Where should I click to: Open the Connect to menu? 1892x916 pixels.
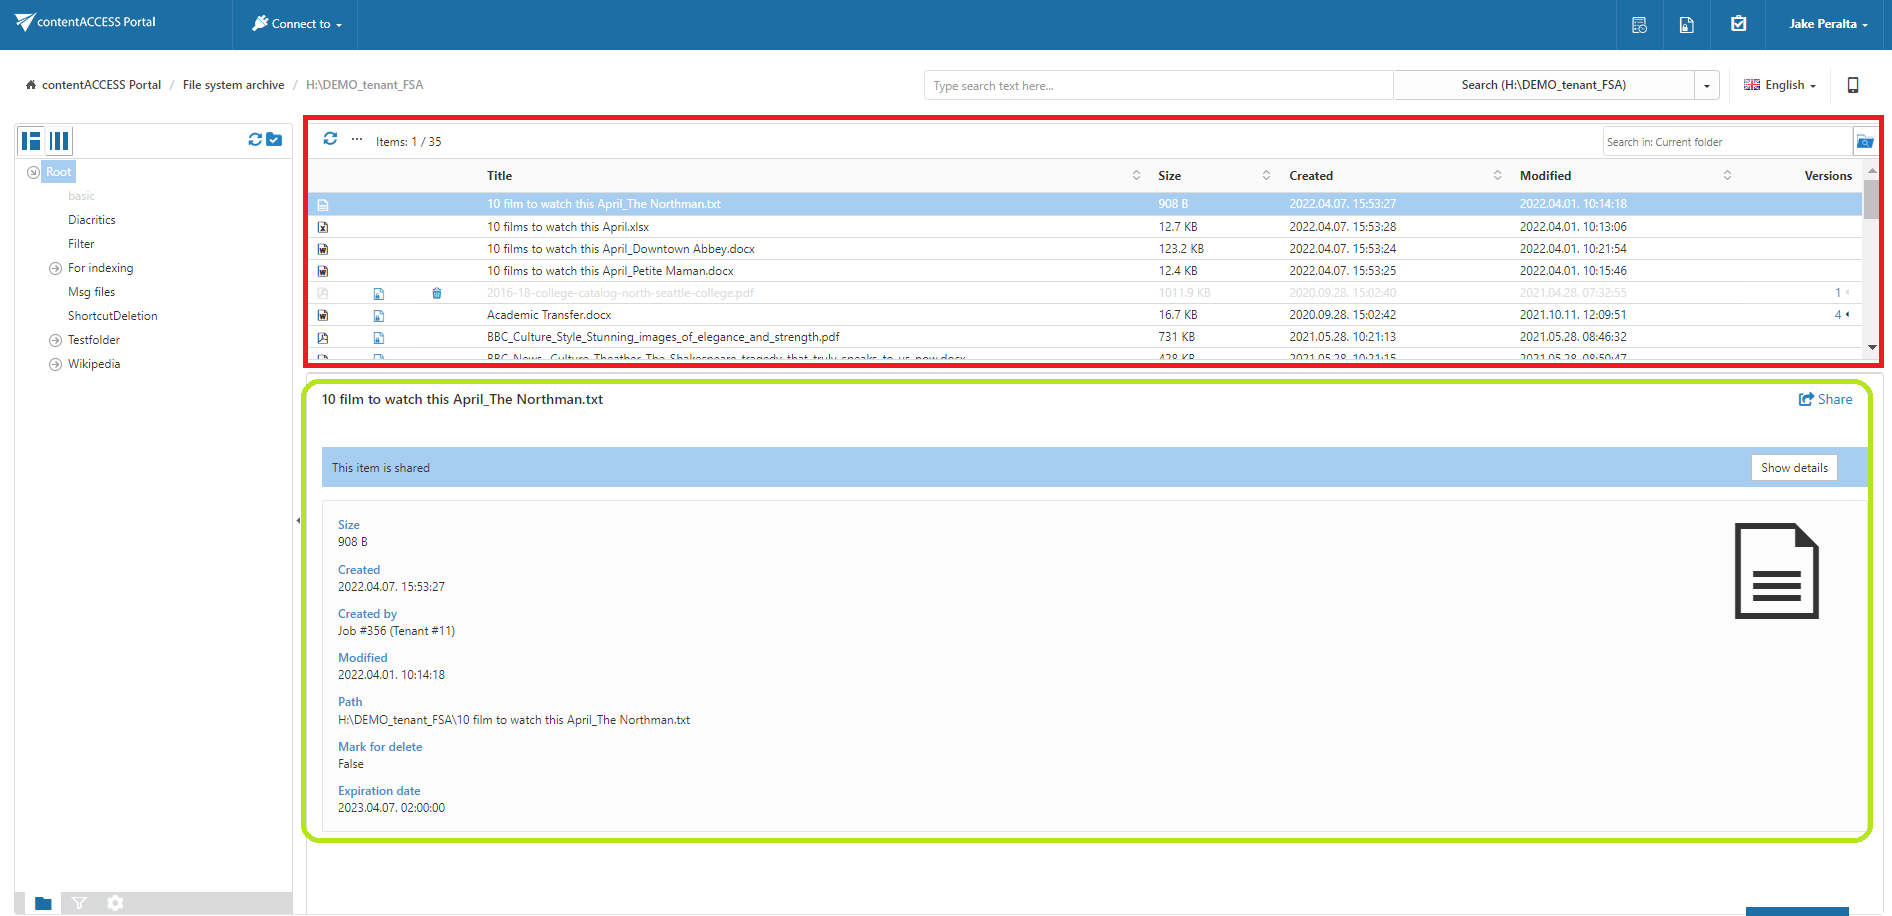(296, 24)
